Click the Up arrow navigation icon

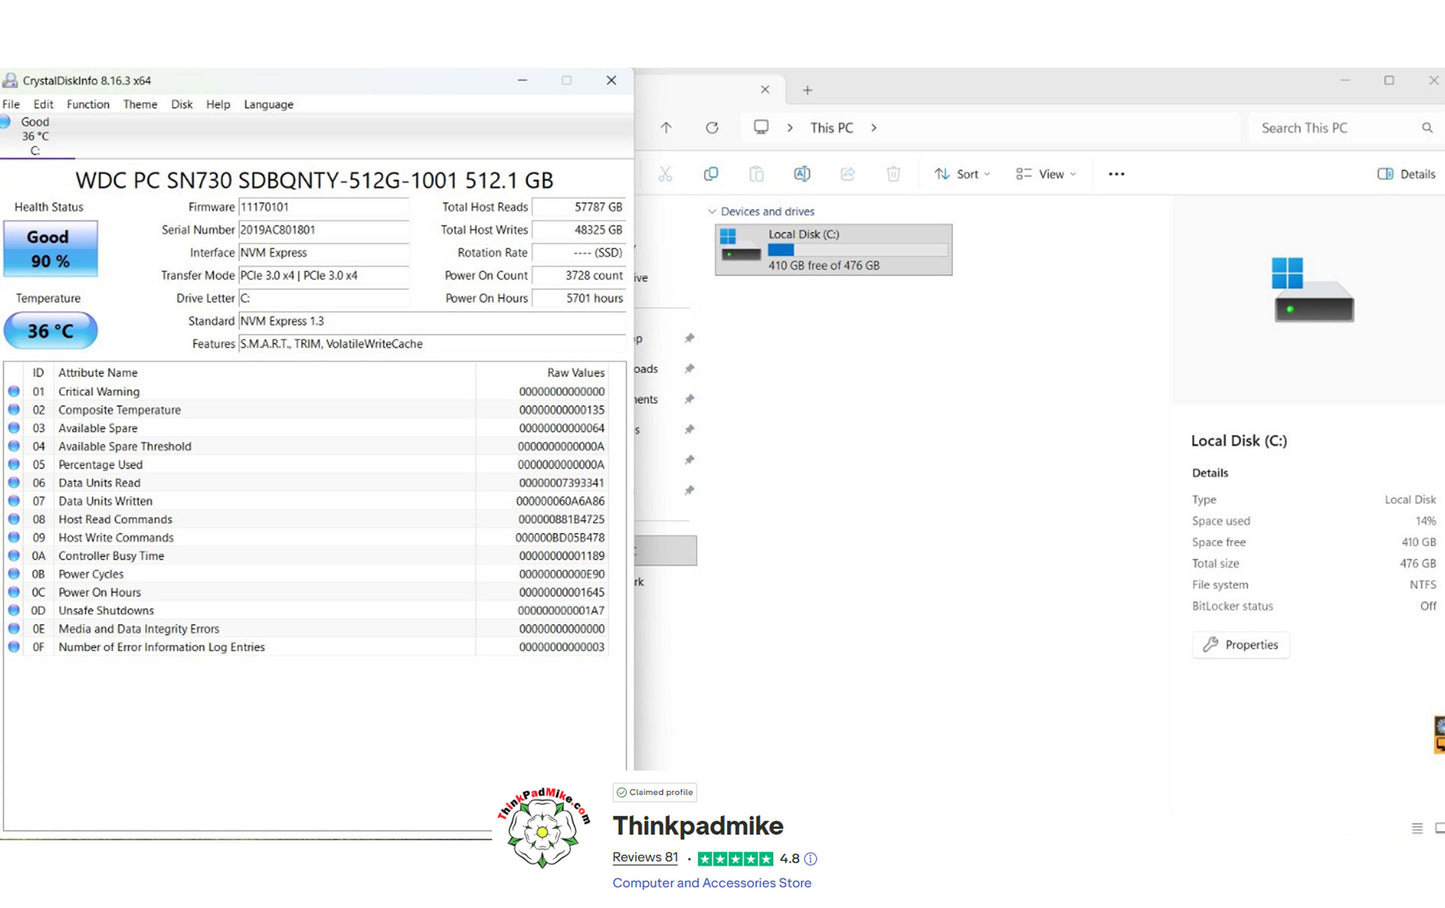tap(666, 128)
